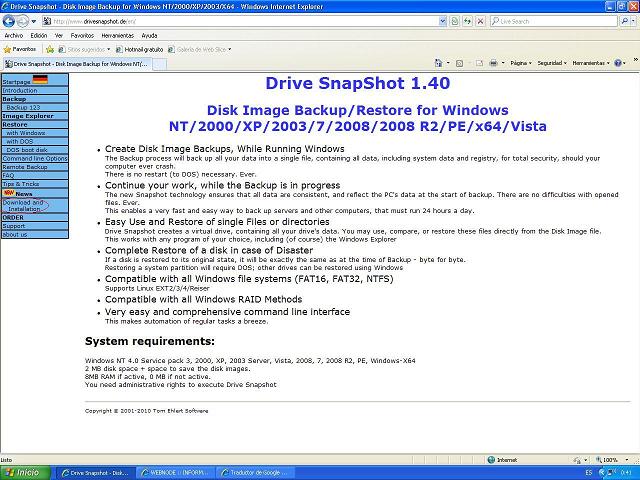Open Sitios sugeridos dropdown
The height and width of the screenshot is (480, 640).
(x=84, y=49)
